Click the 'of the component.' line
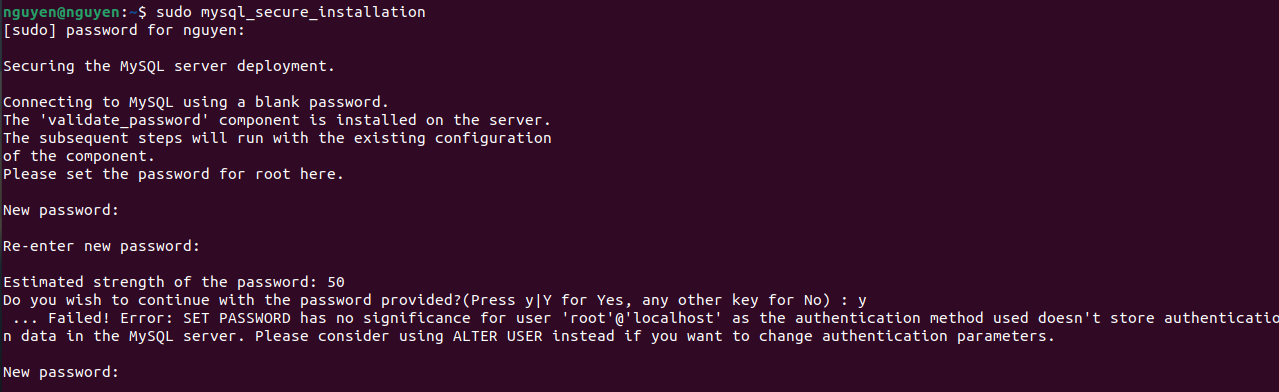The height and width of the screenshot is (392, 1279). tap(79, 156)
